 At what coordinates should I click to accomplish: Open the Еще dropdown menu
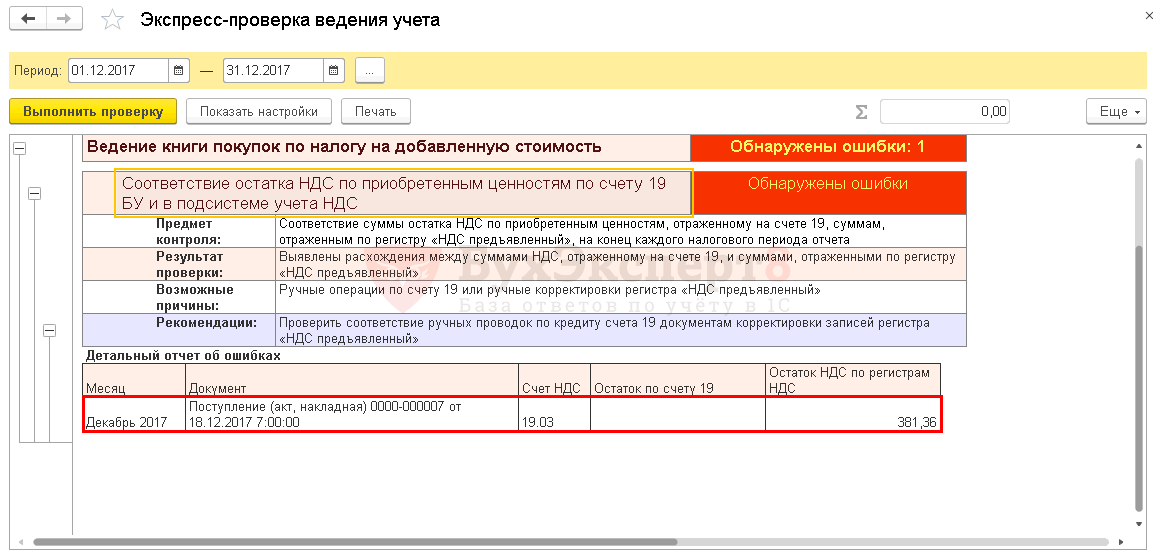point(1116,112)
